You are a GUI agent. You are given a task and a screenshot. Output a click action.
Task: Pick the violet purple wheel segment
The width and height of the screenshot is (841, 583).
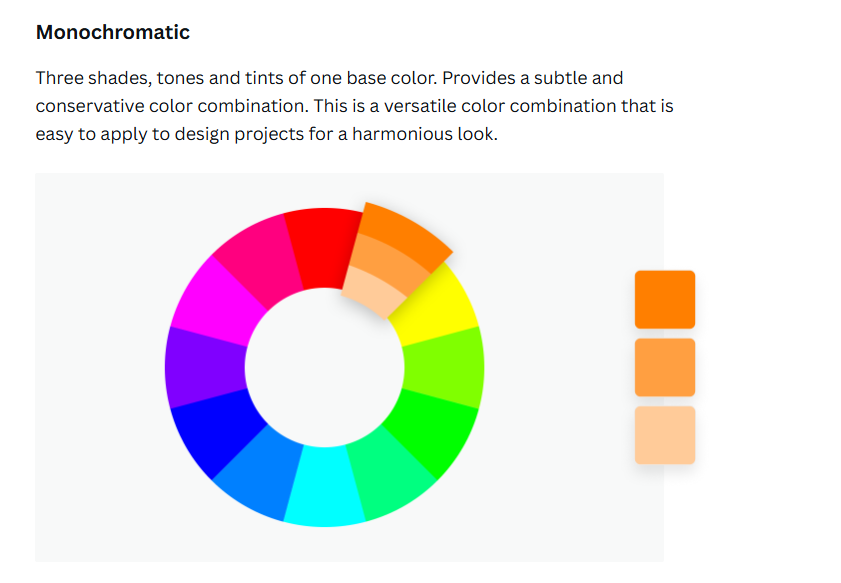(x=205, y=368)
